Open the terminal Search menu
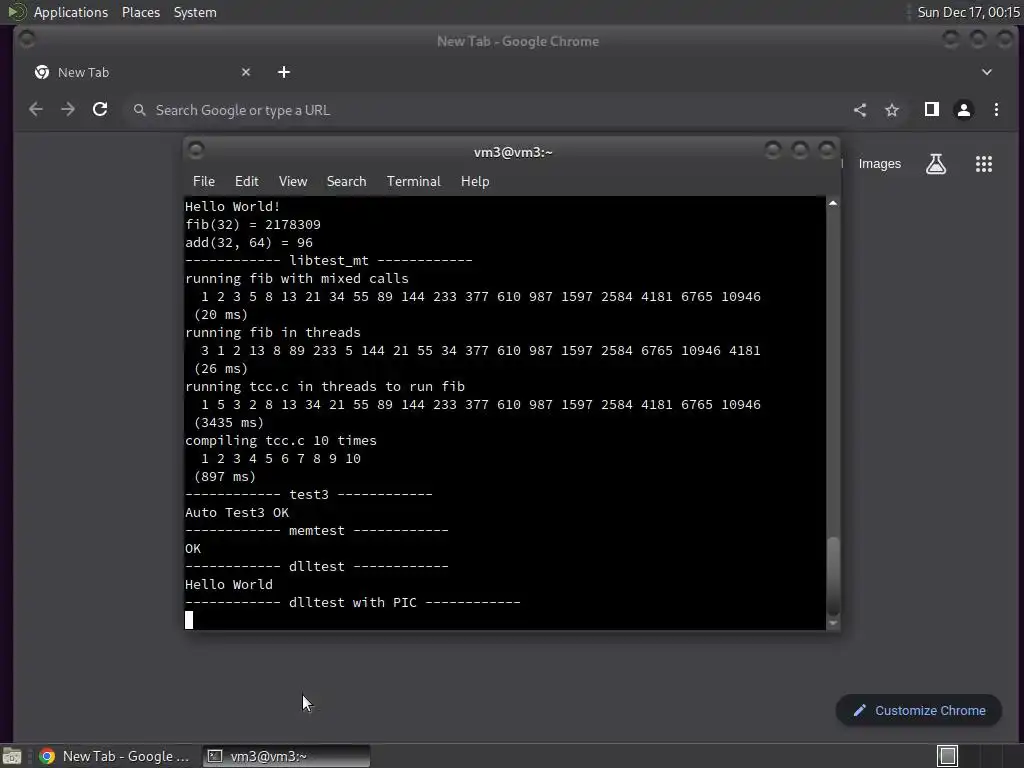The image size is (1024, 768). pyautogui.click(x=346, y=182)
